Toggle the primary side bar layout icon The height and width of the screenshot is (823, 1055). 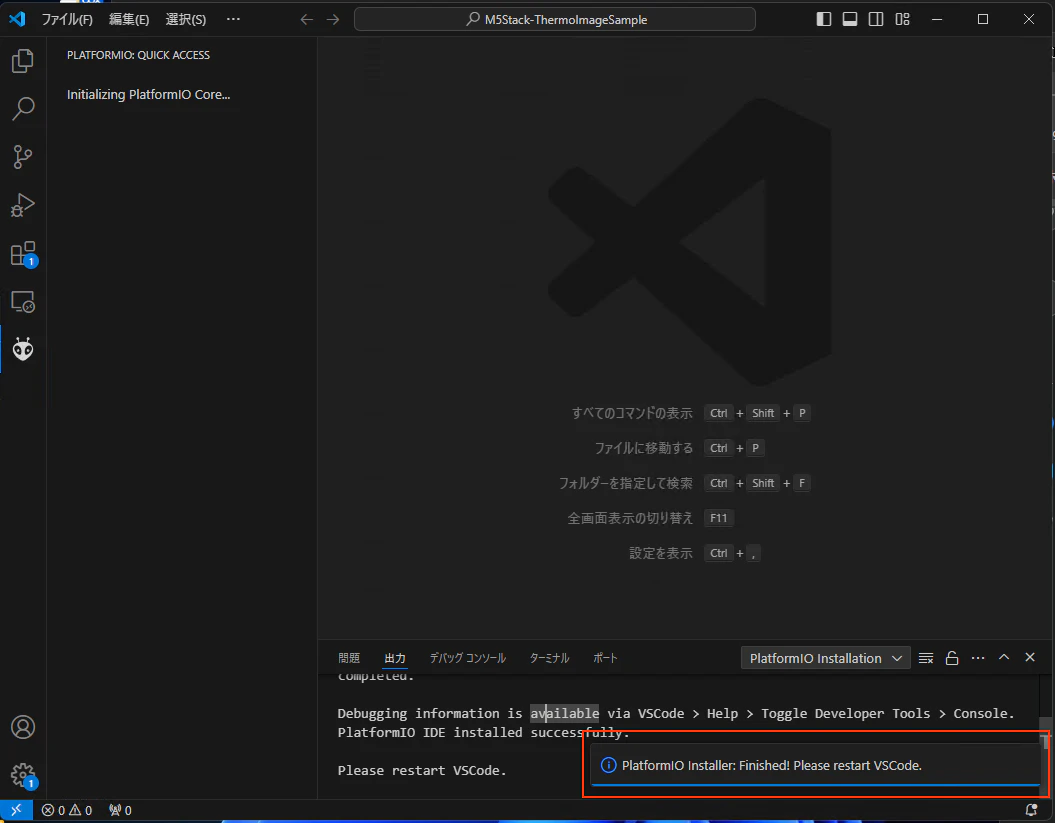pos(824,19)
